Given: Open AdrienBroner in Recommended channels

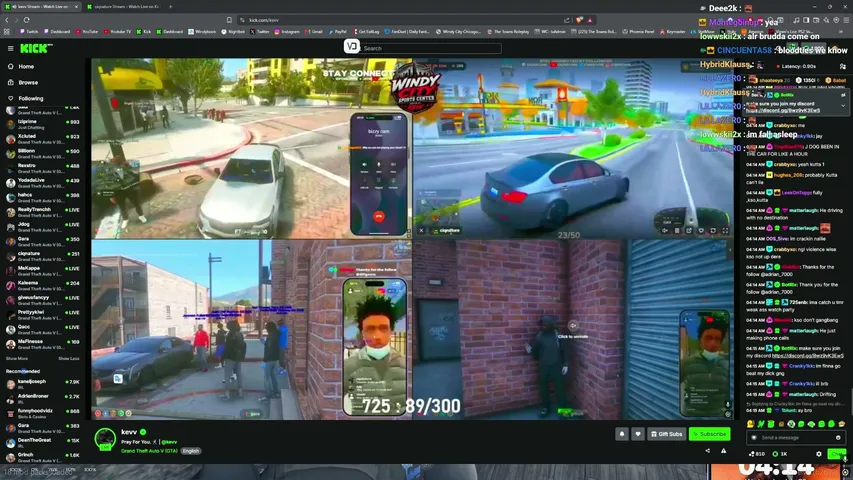Looking at the screenshot, I should (x=42, y=399).
